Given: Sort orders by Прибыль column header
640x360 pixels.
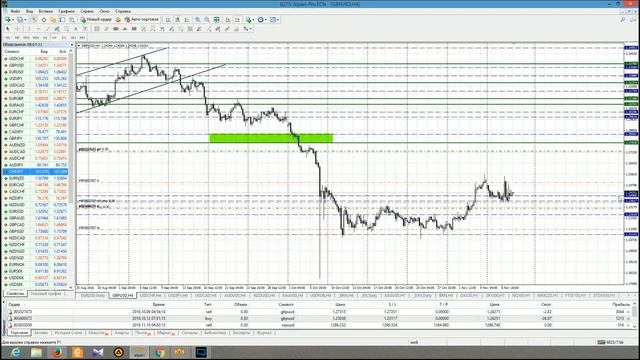Looking at the screenshot, I should pos(621,304).
